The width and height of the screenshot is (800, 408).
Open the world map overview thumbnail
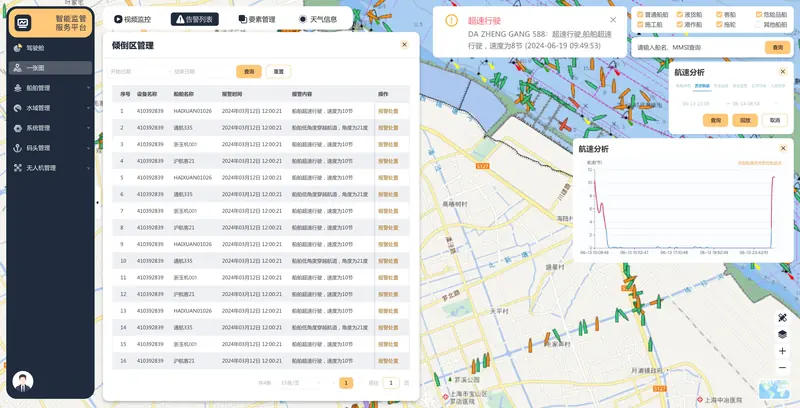pos(773,390)
